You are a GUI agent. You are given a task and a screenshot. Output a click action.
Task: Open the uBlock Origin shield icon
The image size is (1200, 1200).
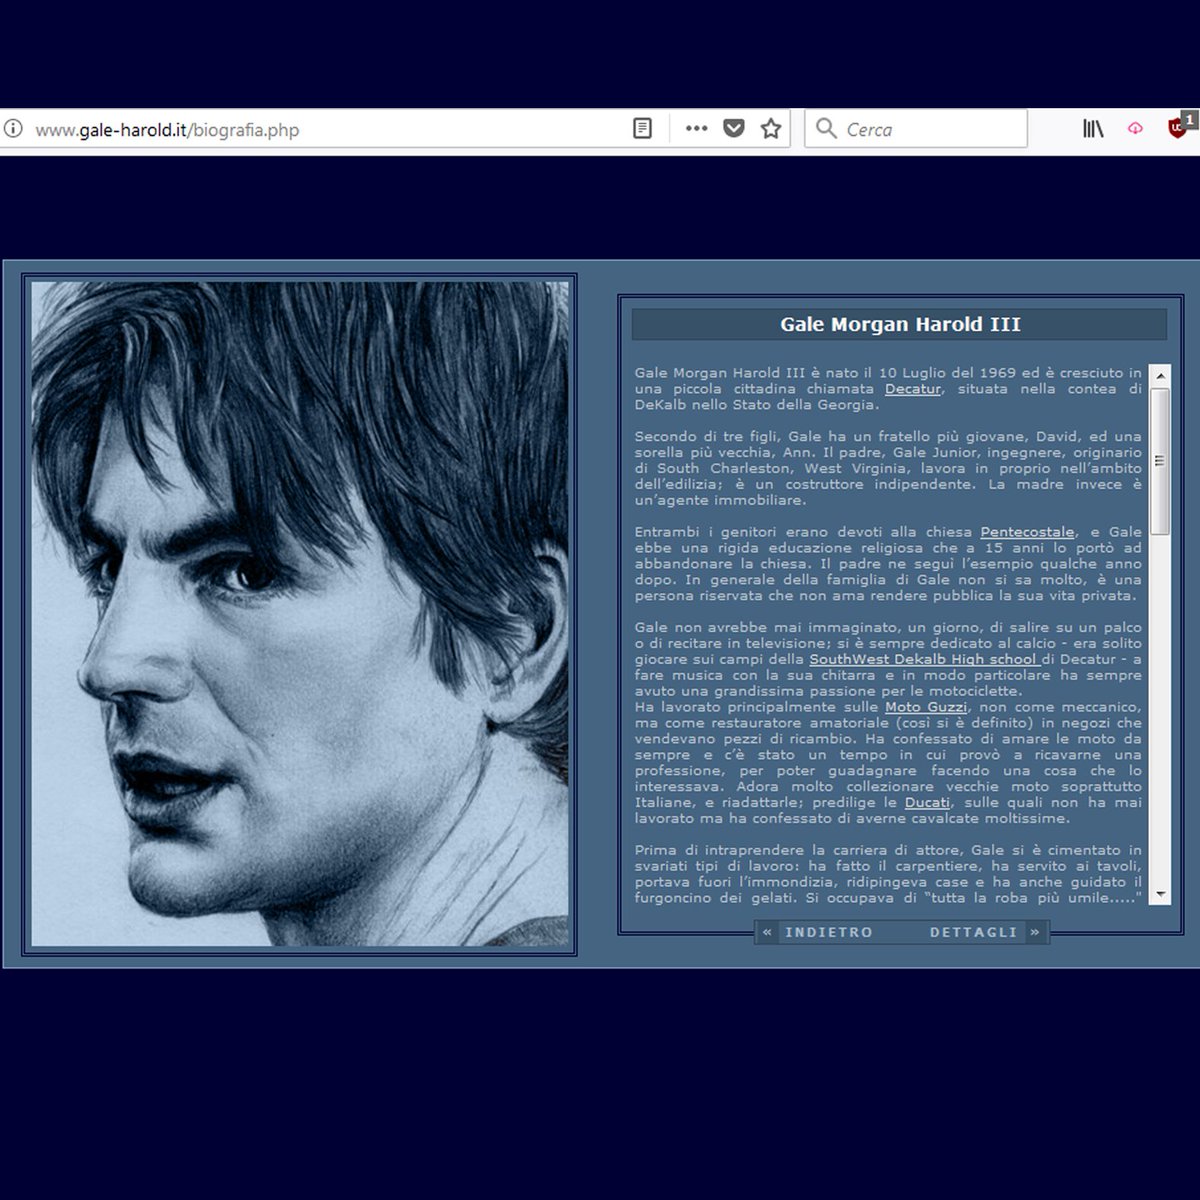pos(1179,127)
